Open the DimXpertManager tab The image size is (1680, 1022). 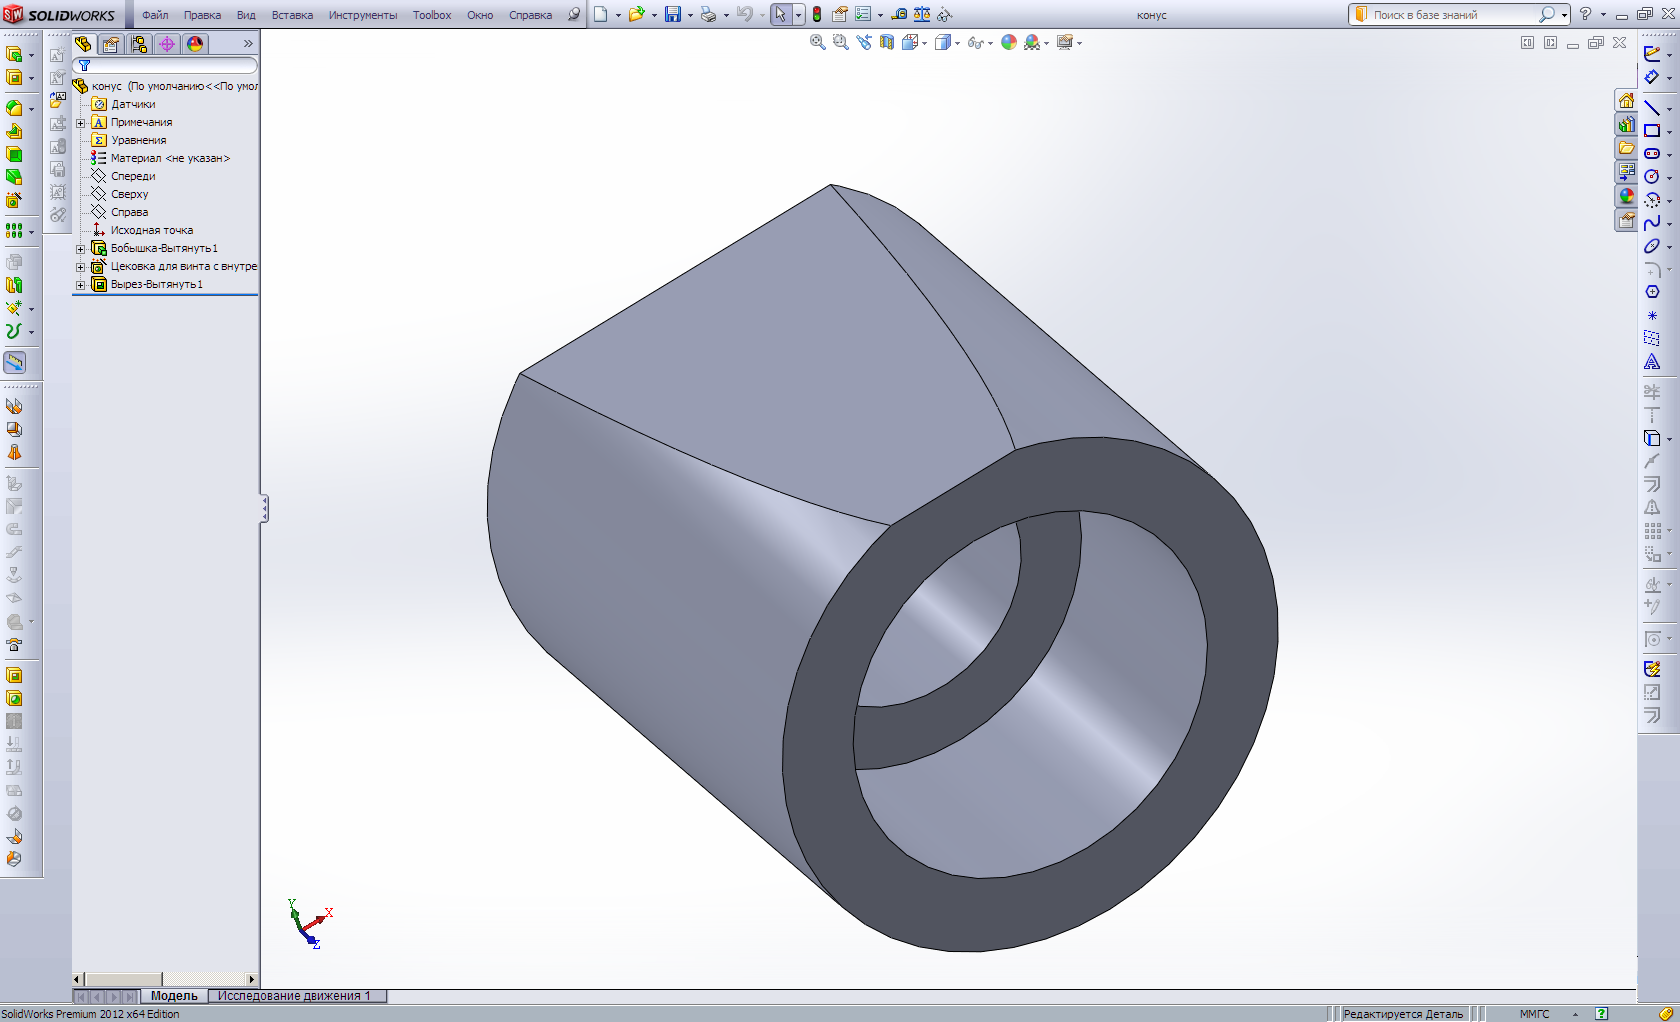click(167, 44)
